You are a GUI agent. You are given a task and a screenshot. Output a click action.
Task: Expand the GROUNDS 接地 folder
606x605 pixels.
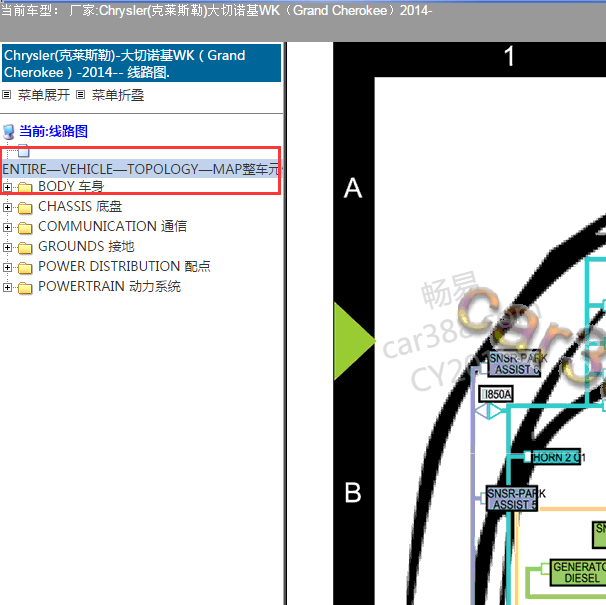tap(7, 247)
